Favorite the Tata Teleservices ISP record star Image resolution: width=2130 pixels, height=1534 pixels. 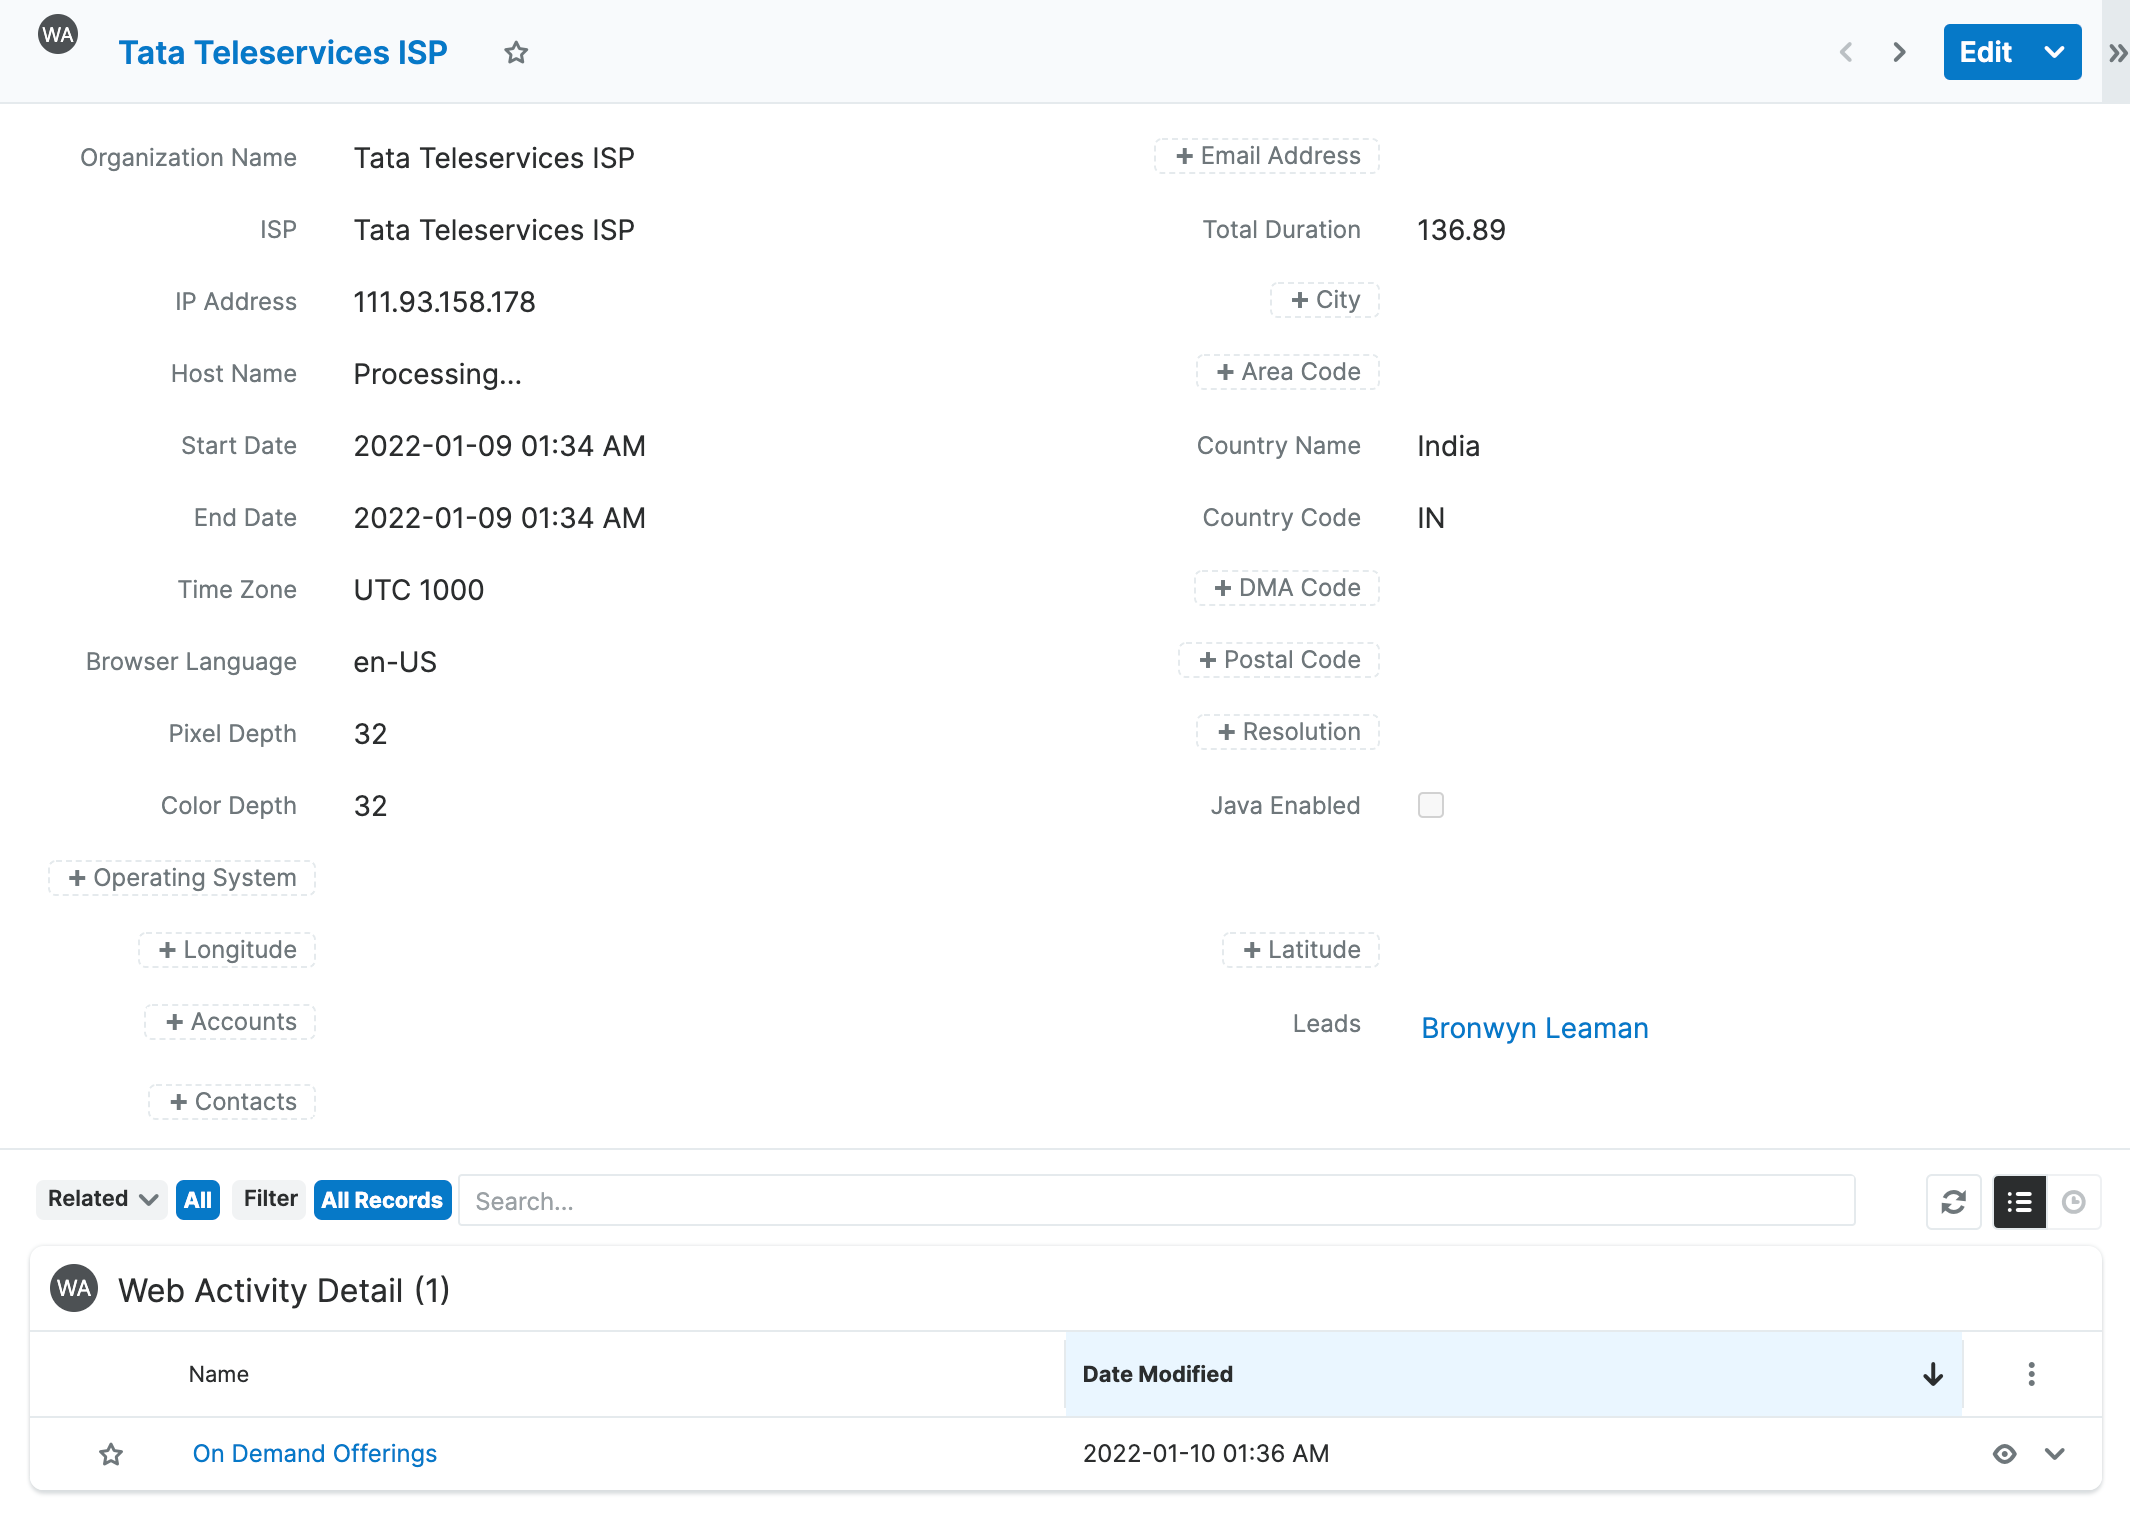[516, 52]
